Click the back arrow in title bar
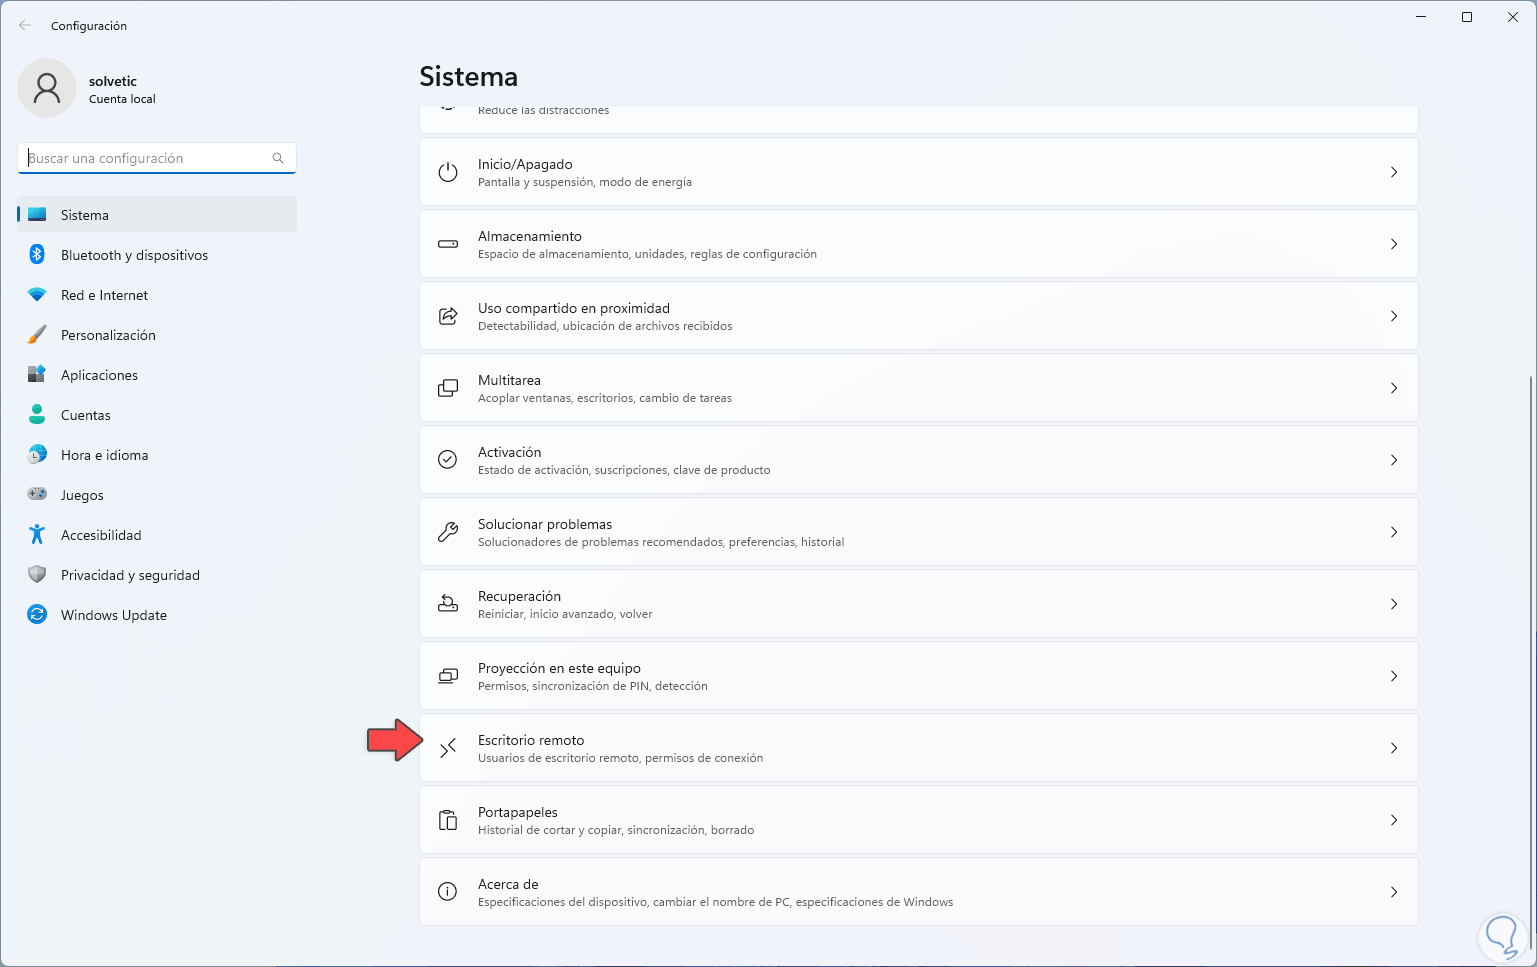Screen dimensions: 1537x967 [25, 26]
